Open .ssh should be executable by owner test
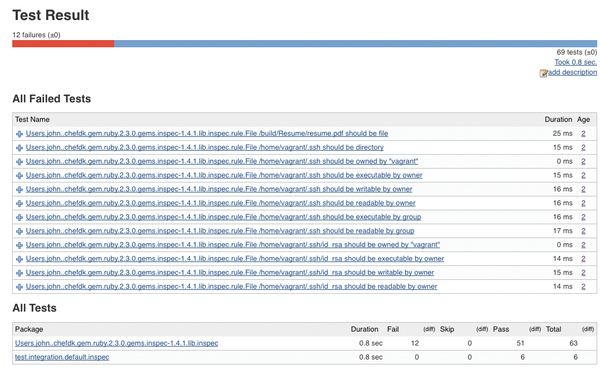Viewport: 600px width, 370px height. [x=224, y=175]
